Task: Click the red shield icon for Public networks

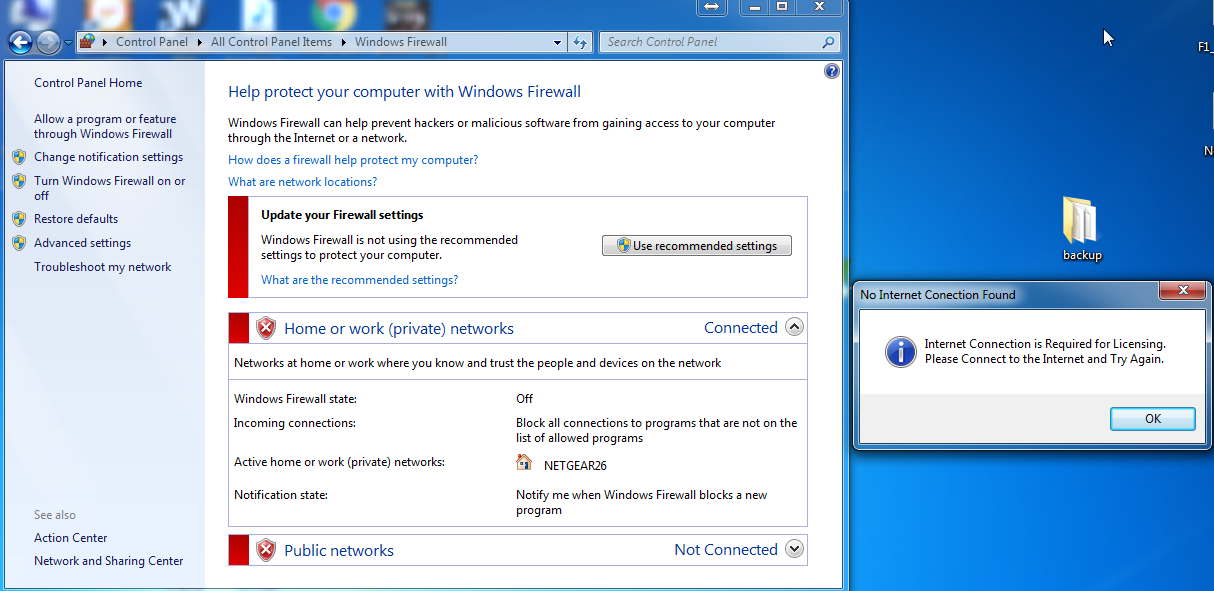Action: (x=265, y=550)
